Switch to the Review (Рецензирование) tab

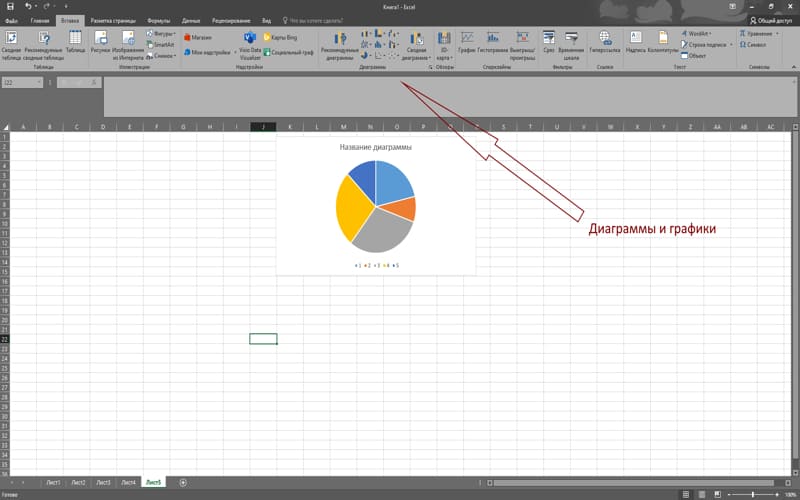pyautogui.click(x=231, y=21)
